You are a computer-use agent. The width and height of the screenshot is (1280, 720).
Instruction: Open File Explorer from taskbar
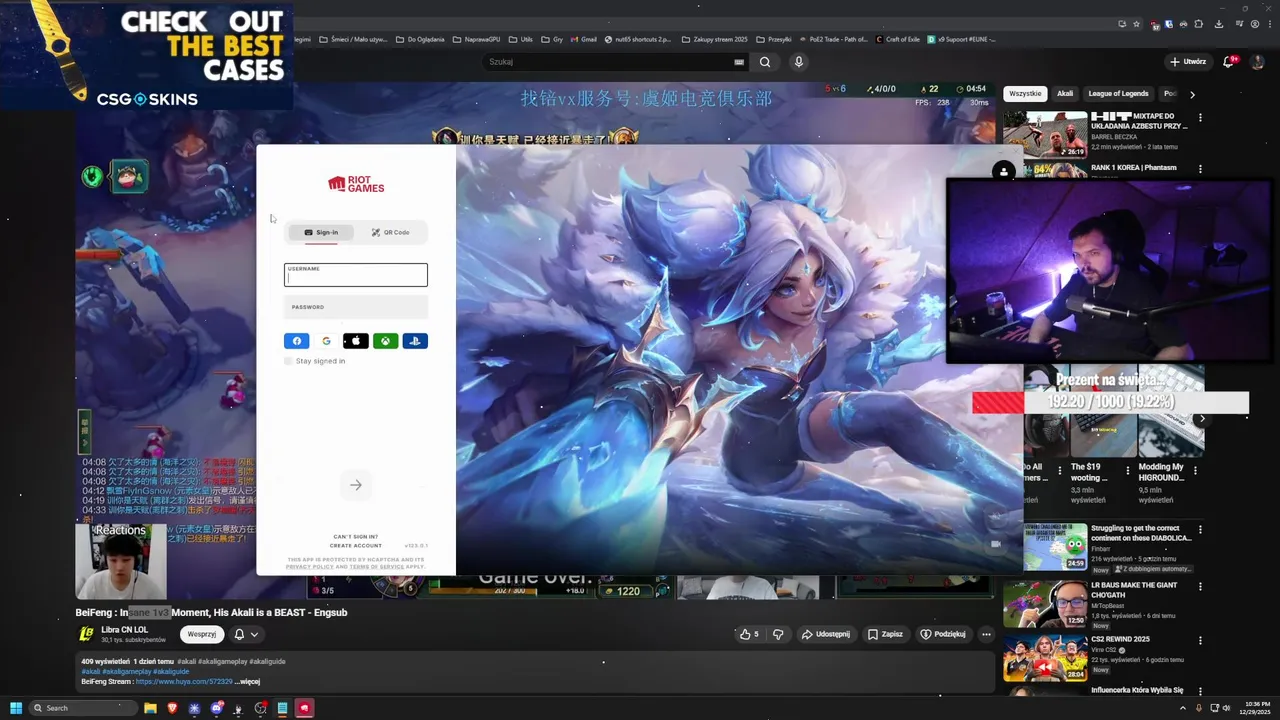(150, 708)
